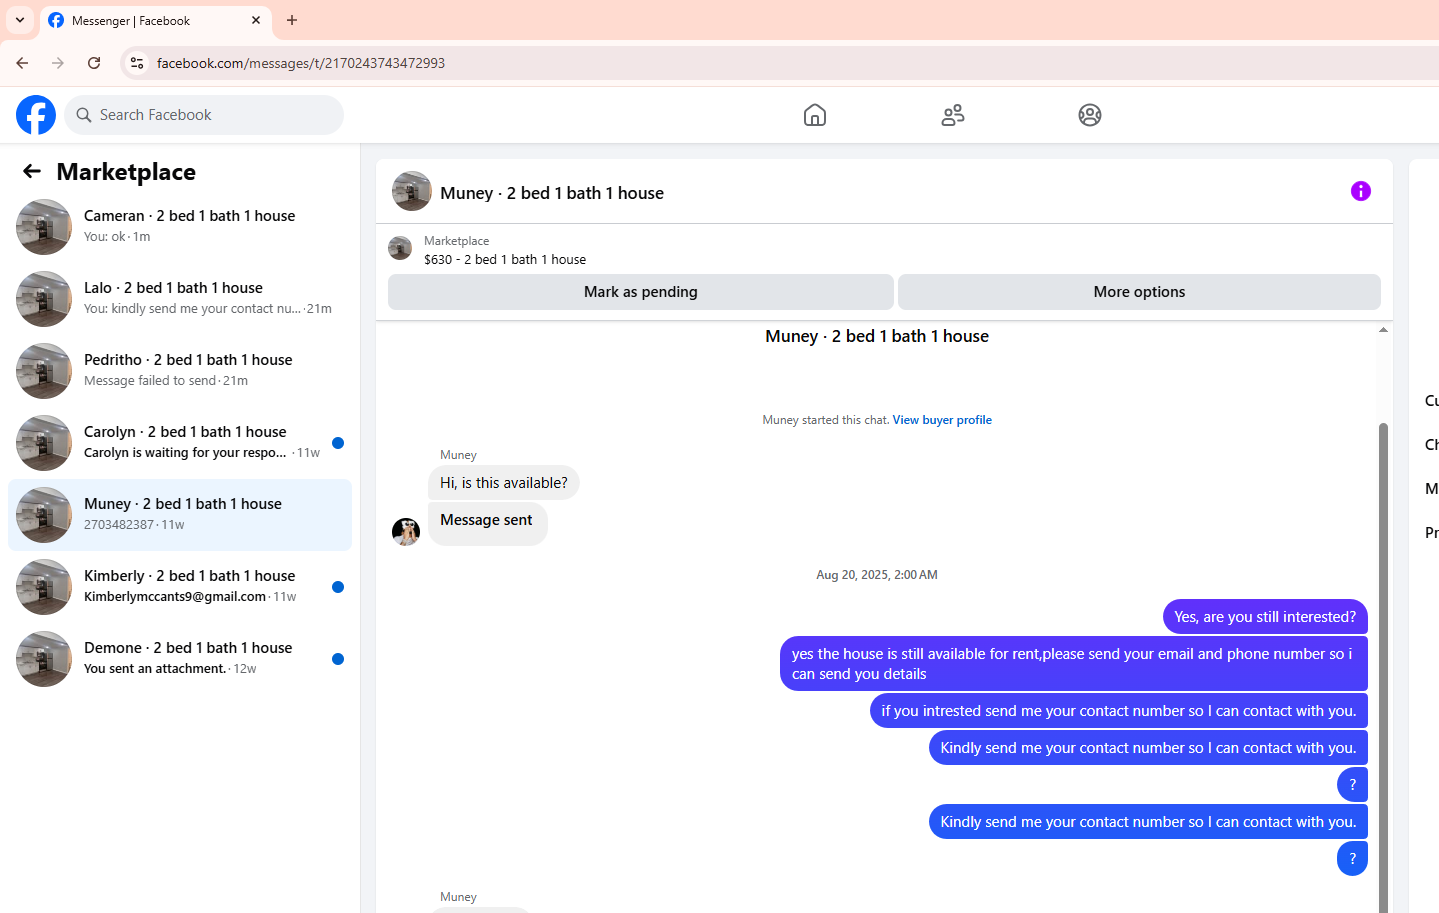This screenshot has height=913, width=1439.
Task: Click the magnifier icon in Search Facebook
Action: point(84,115)
